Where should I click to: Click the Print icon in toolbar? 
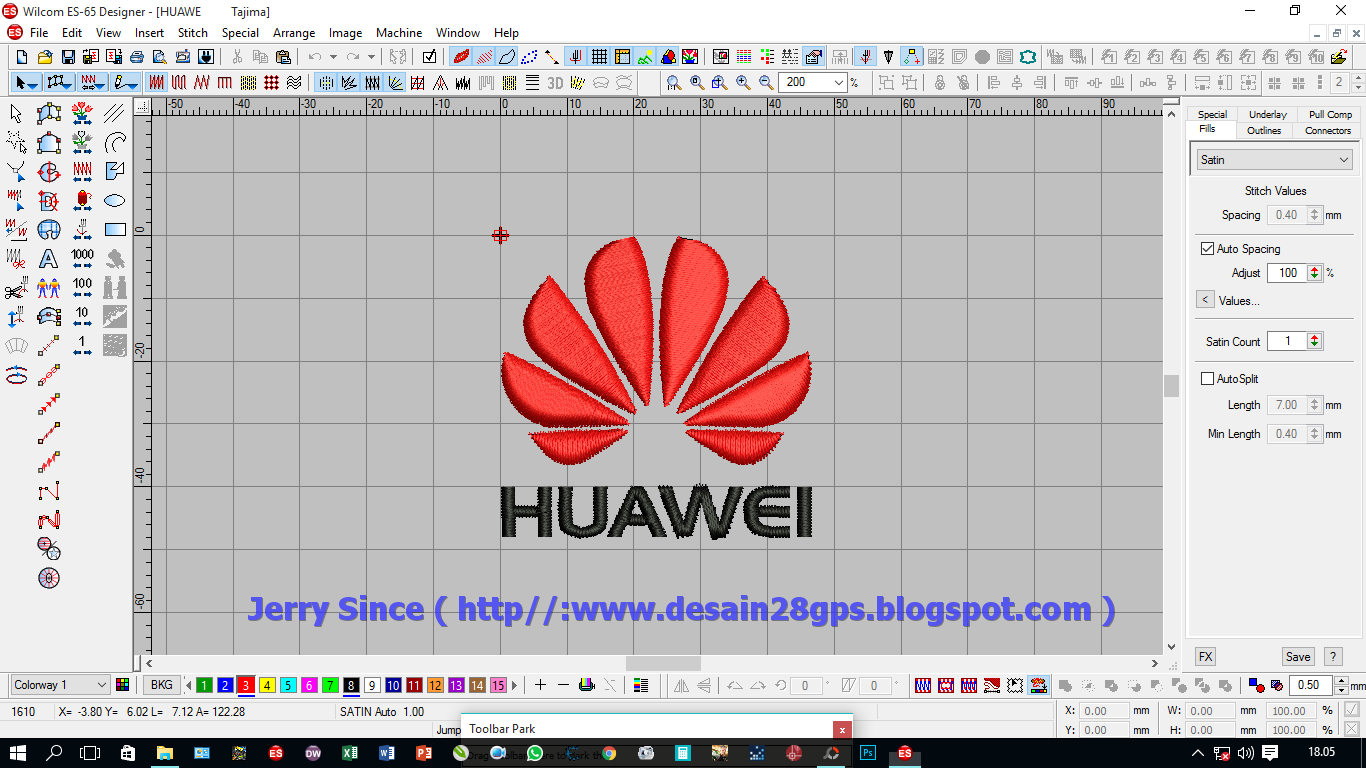[x=137, y=57]
